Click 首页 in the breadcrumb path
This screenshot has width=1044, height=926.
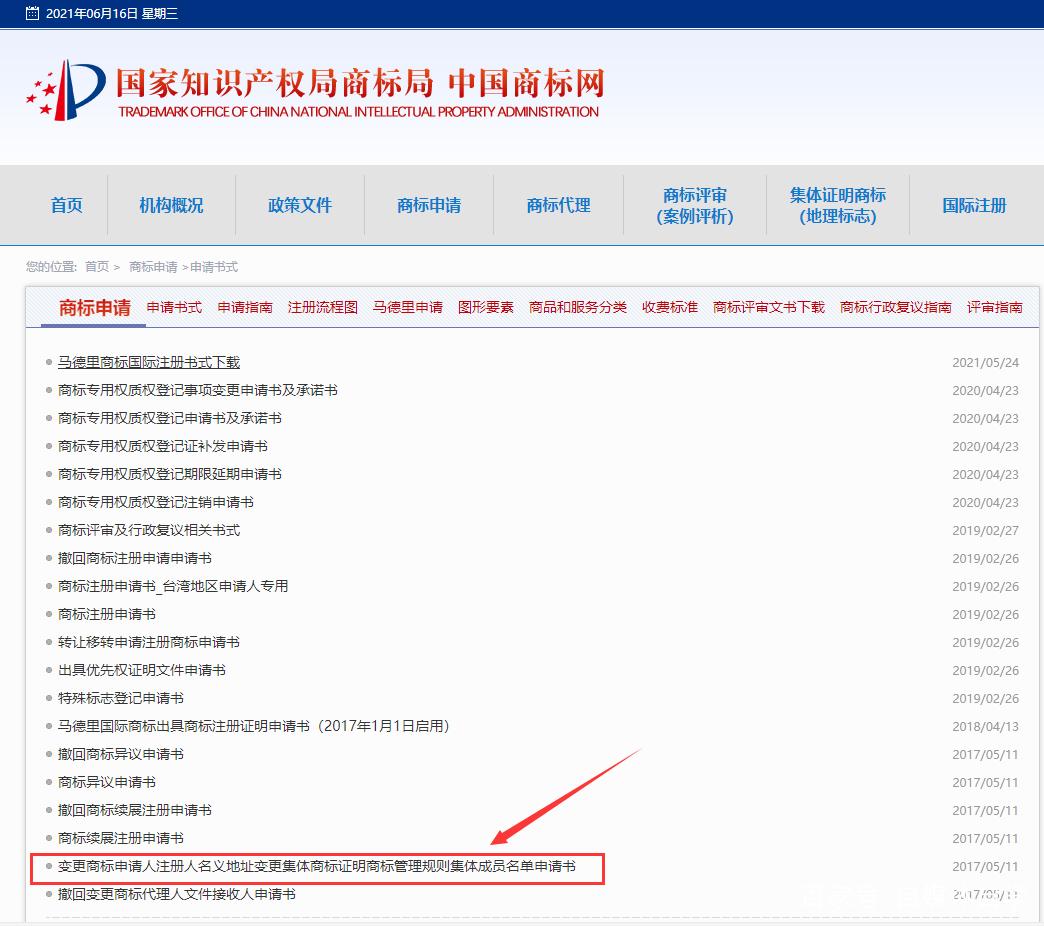[x=97, y=267]
